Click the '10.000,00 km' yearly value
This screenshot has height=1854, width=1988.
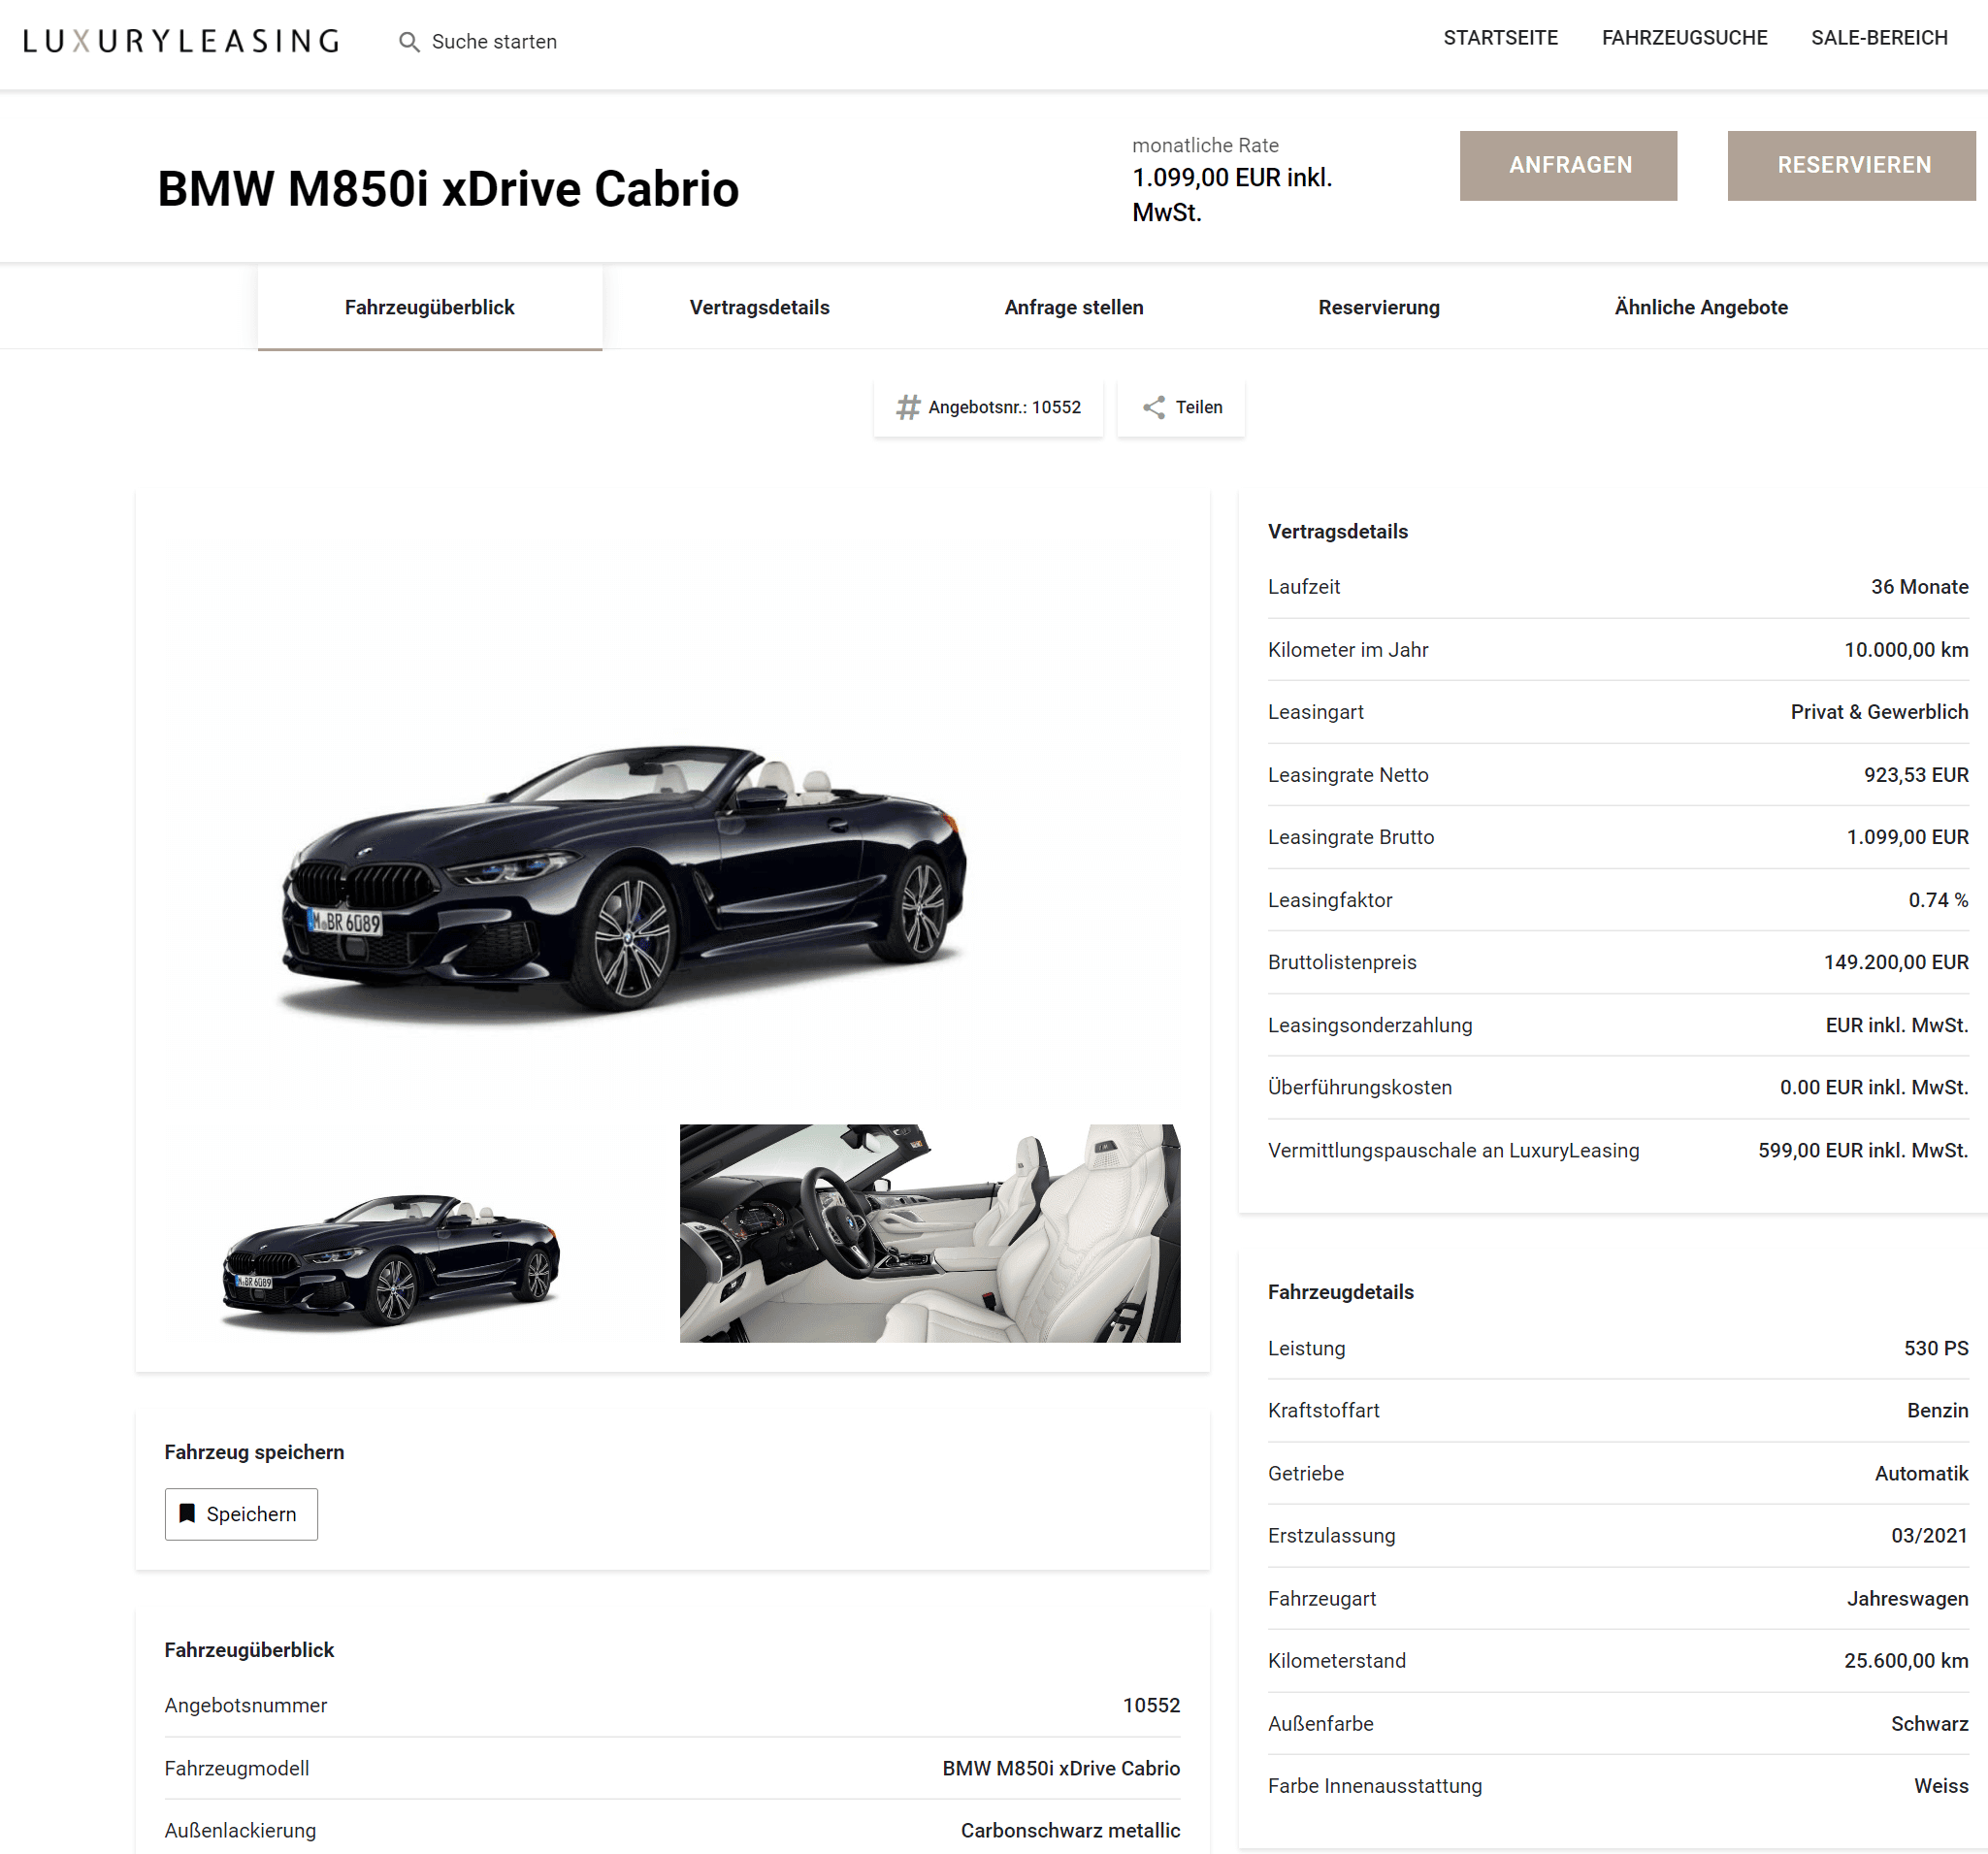coord(1906,649)
